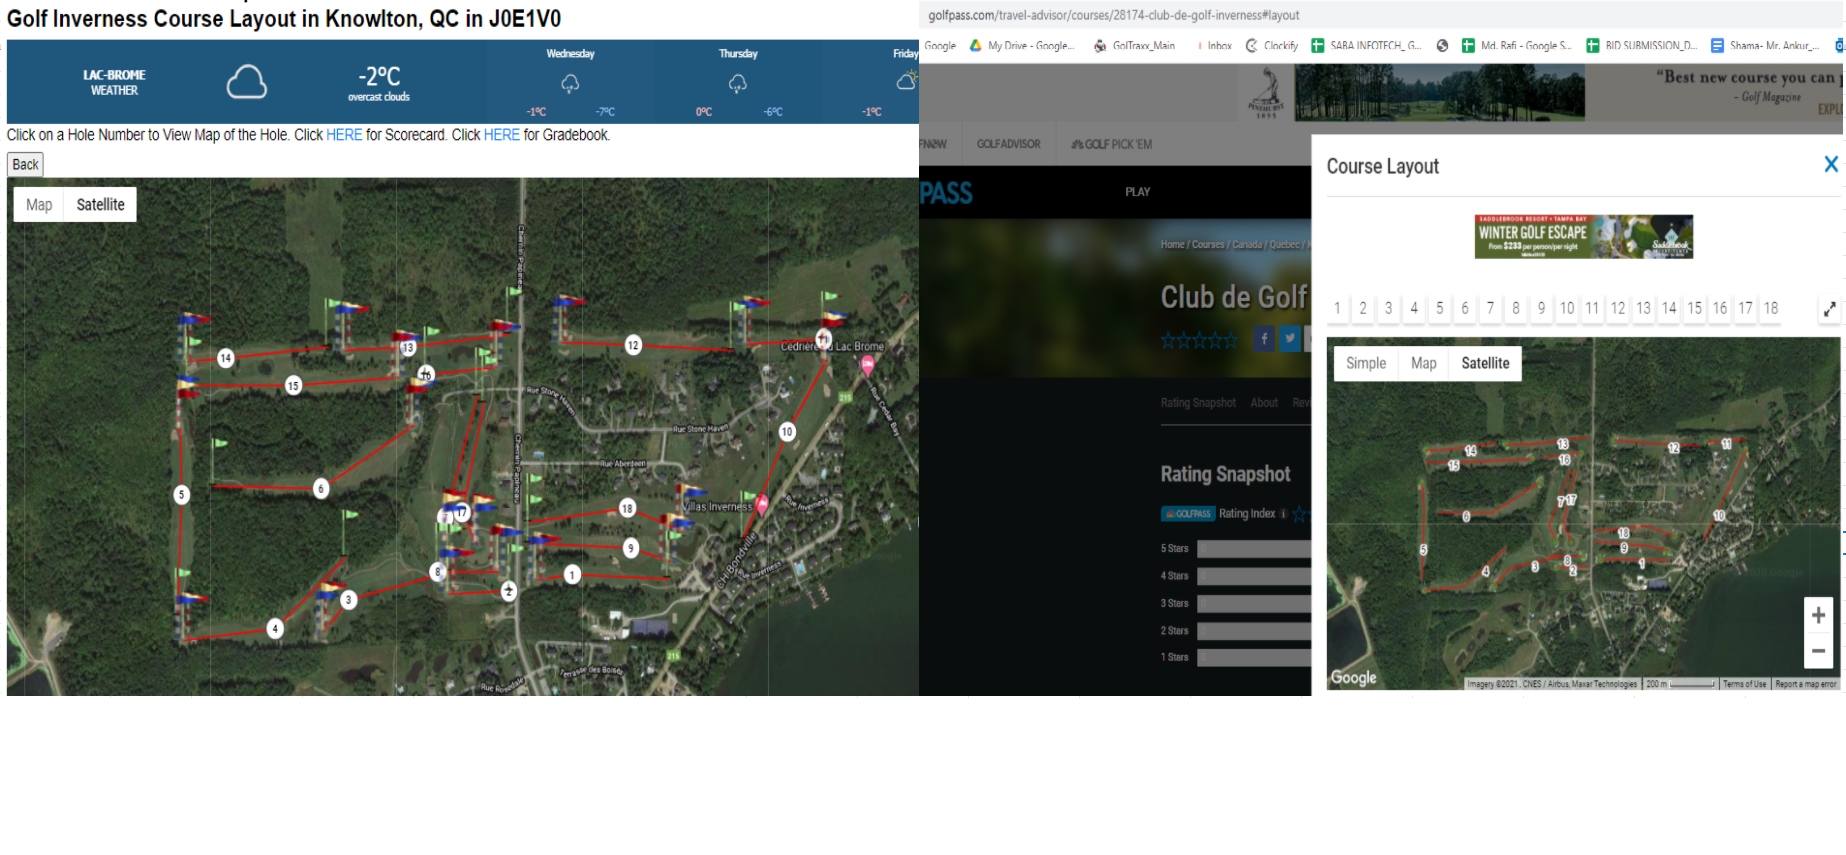The image size is (1846, 855).
Task: Share the course on Twitter
Action: (x=1290, y=339)
